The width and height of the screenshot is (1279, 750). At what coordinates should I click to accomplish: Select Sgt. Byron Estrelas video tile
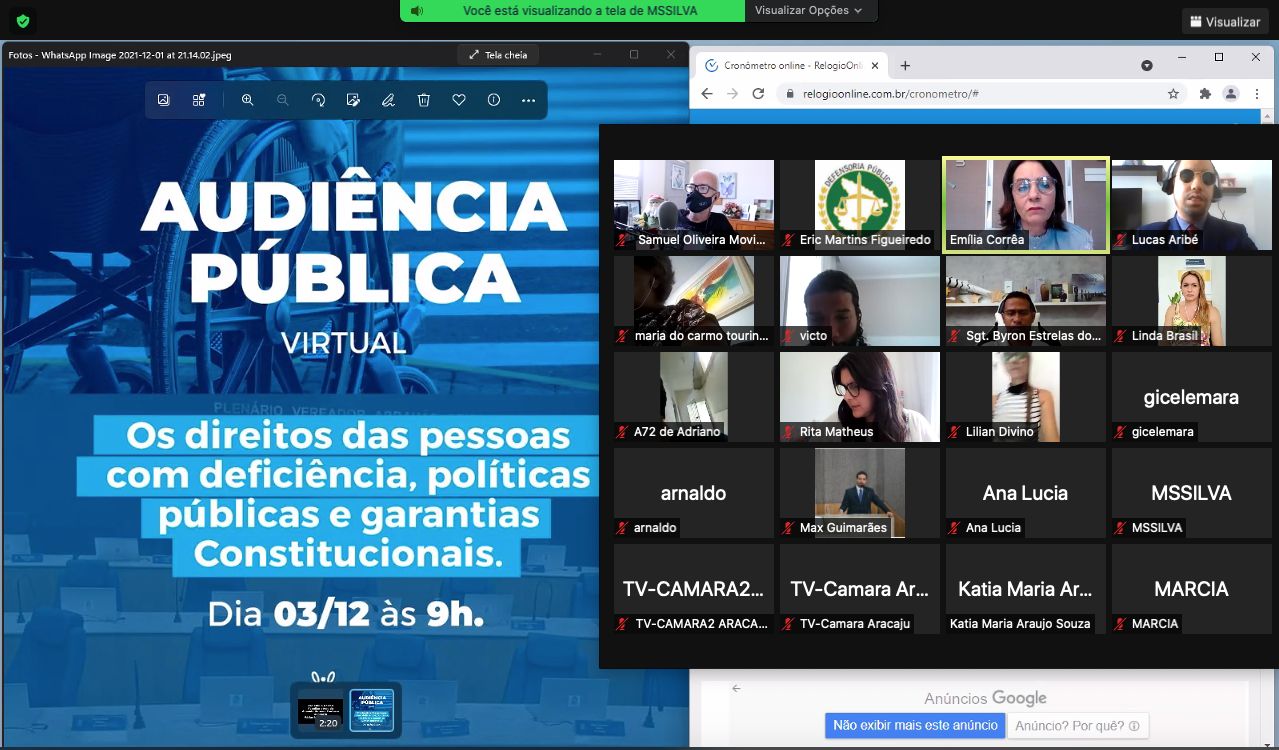(1026, 301)
